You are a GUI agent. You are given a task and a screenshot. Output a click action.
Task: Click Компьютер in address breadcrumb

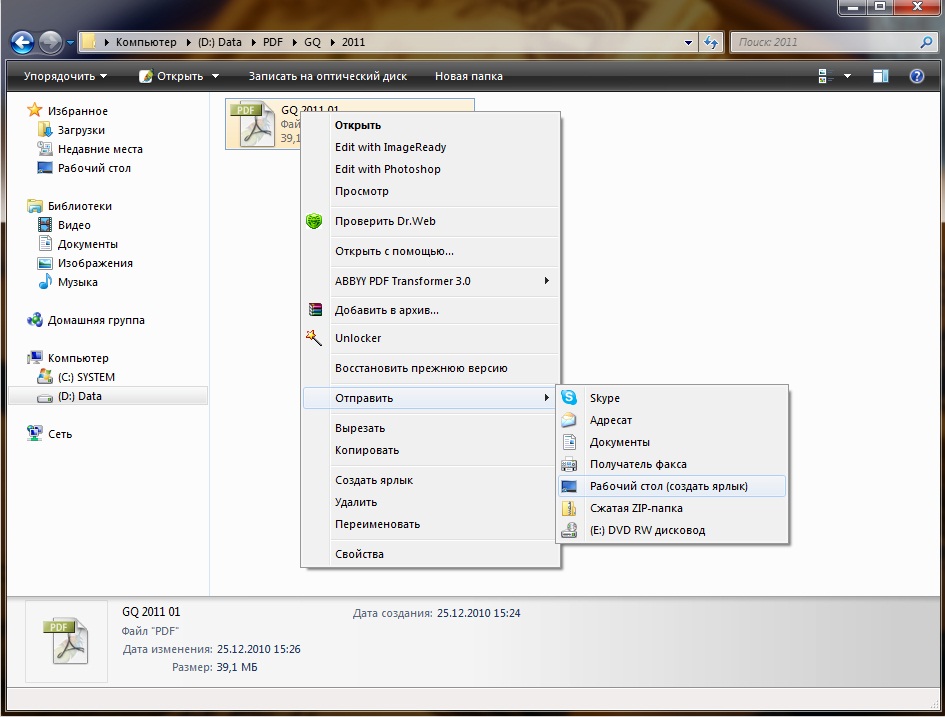[146, 42]
